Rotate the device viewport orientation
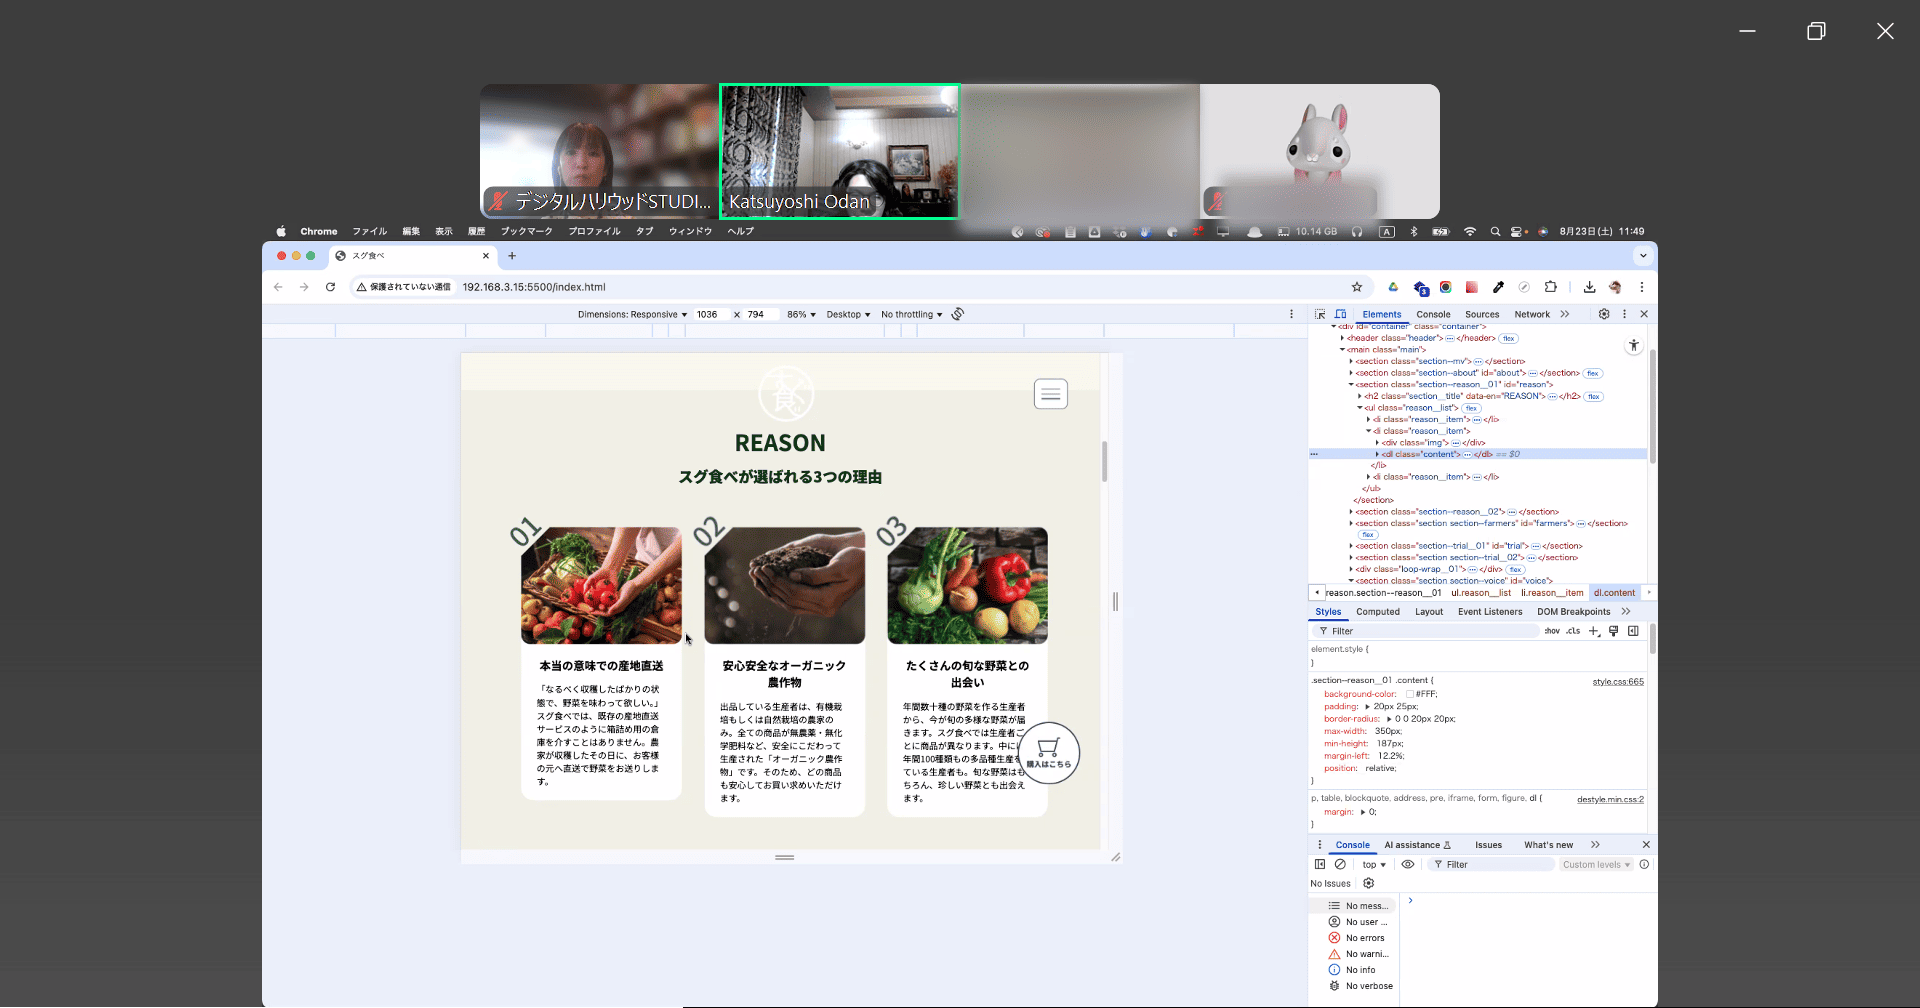This screenshot has width=1920, height=1008. (x=958, y=314)
